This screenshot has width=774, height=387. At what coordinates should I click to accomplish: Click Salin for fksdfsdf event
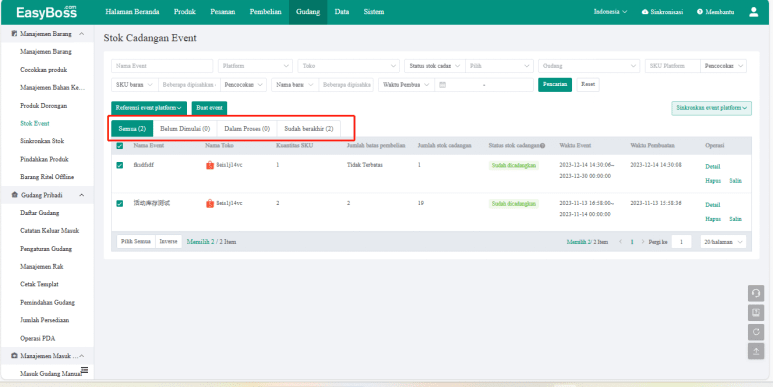click(735, 181)
